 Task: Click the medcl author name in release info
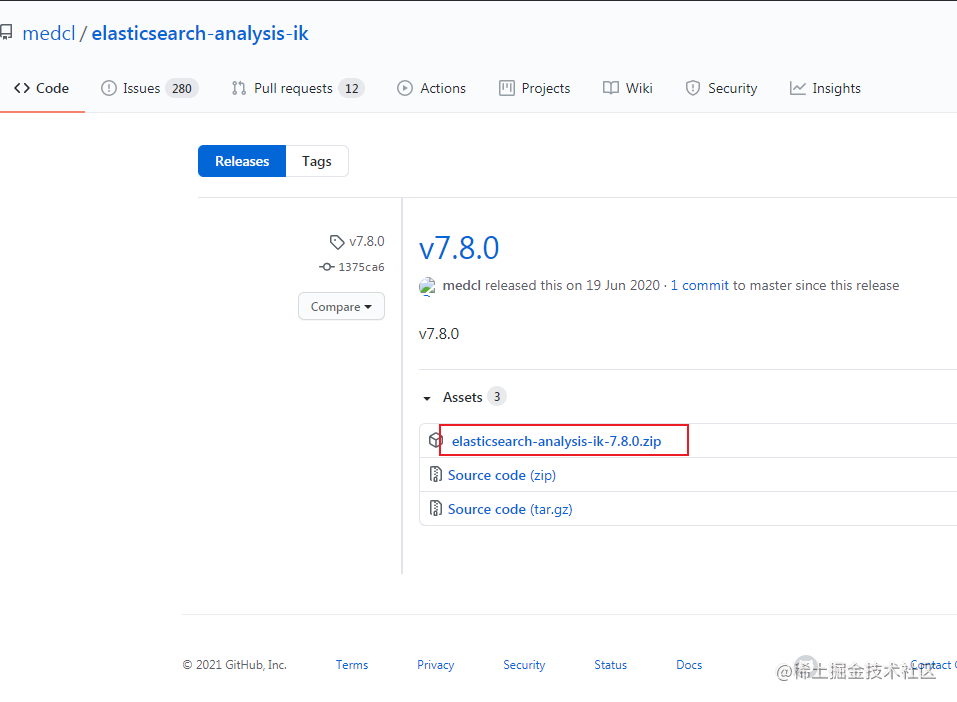(x=461, y=285)
